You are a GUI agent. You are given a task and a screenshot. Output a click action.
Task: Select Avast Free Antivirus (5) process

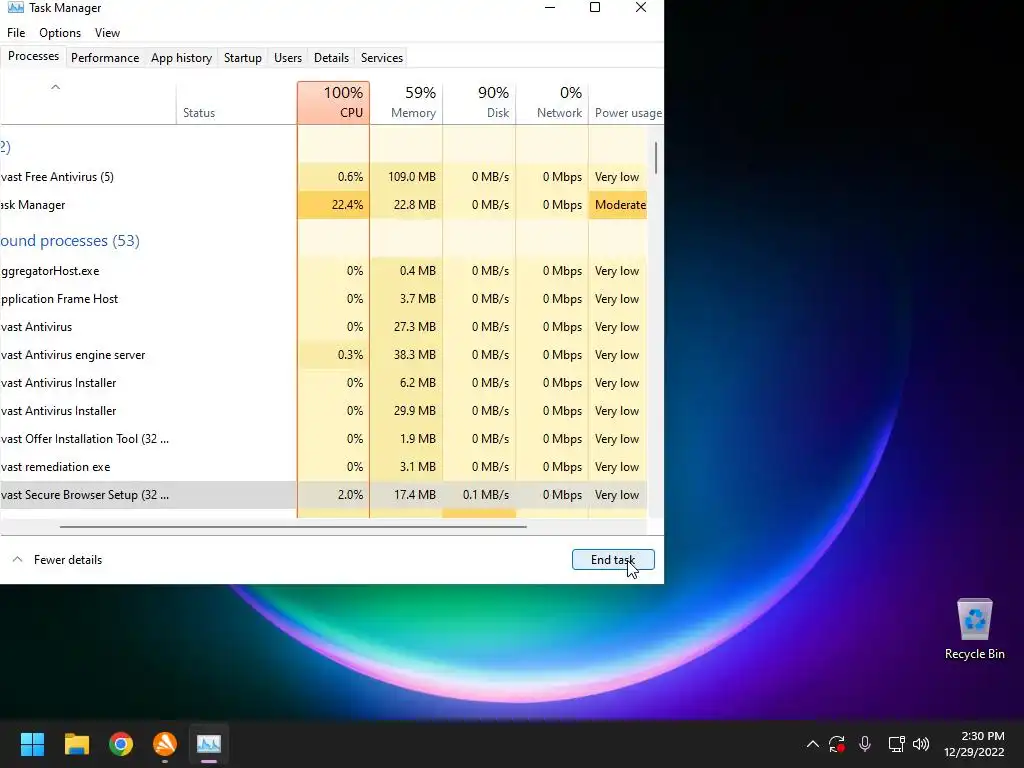point(324,177)
